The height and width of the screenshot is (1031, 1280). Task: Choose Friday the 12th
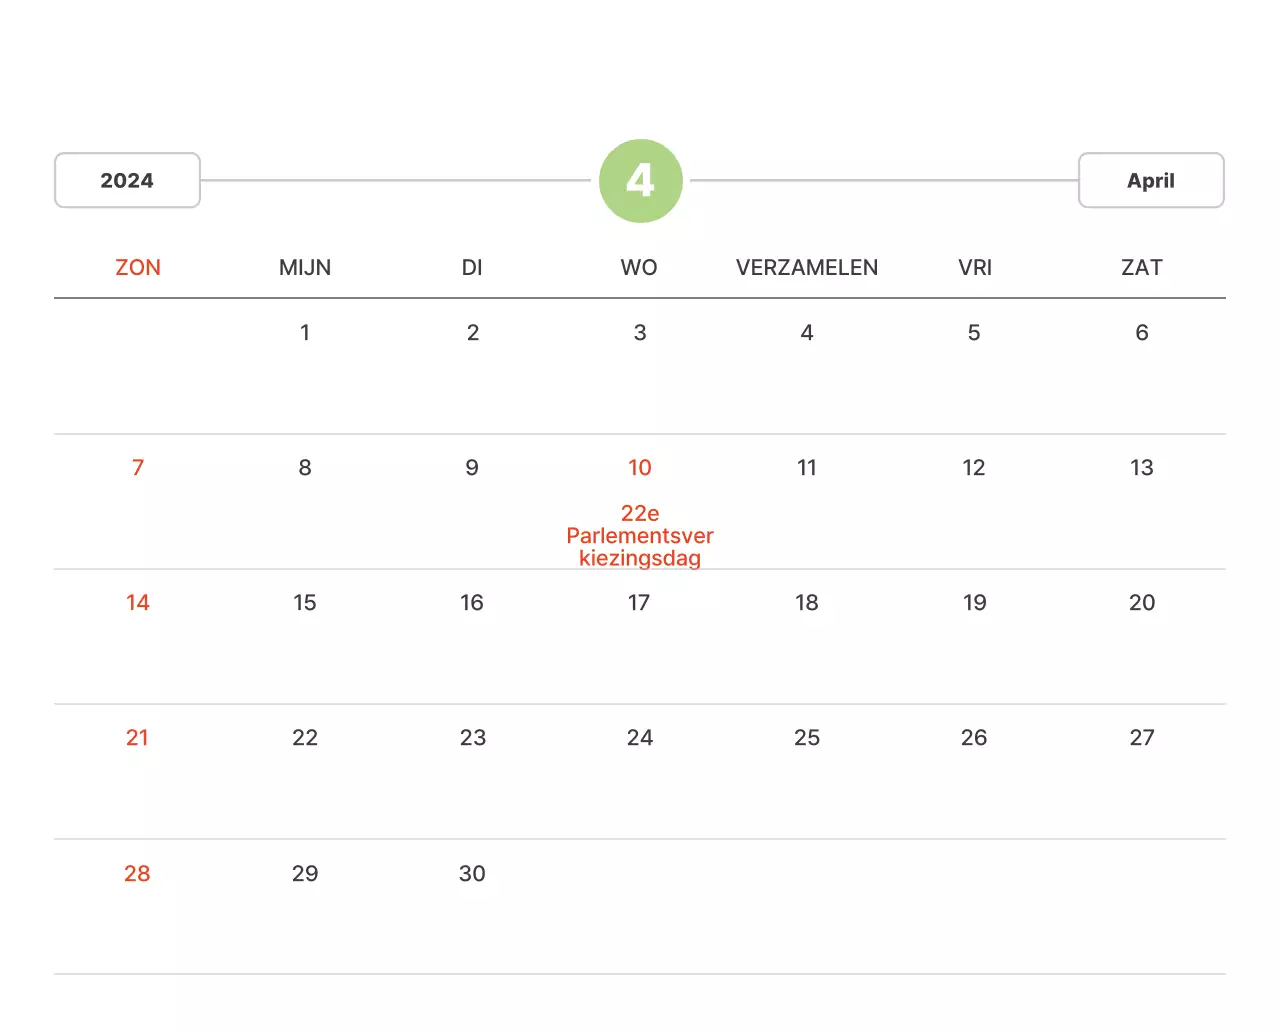(x=974, y=468)
